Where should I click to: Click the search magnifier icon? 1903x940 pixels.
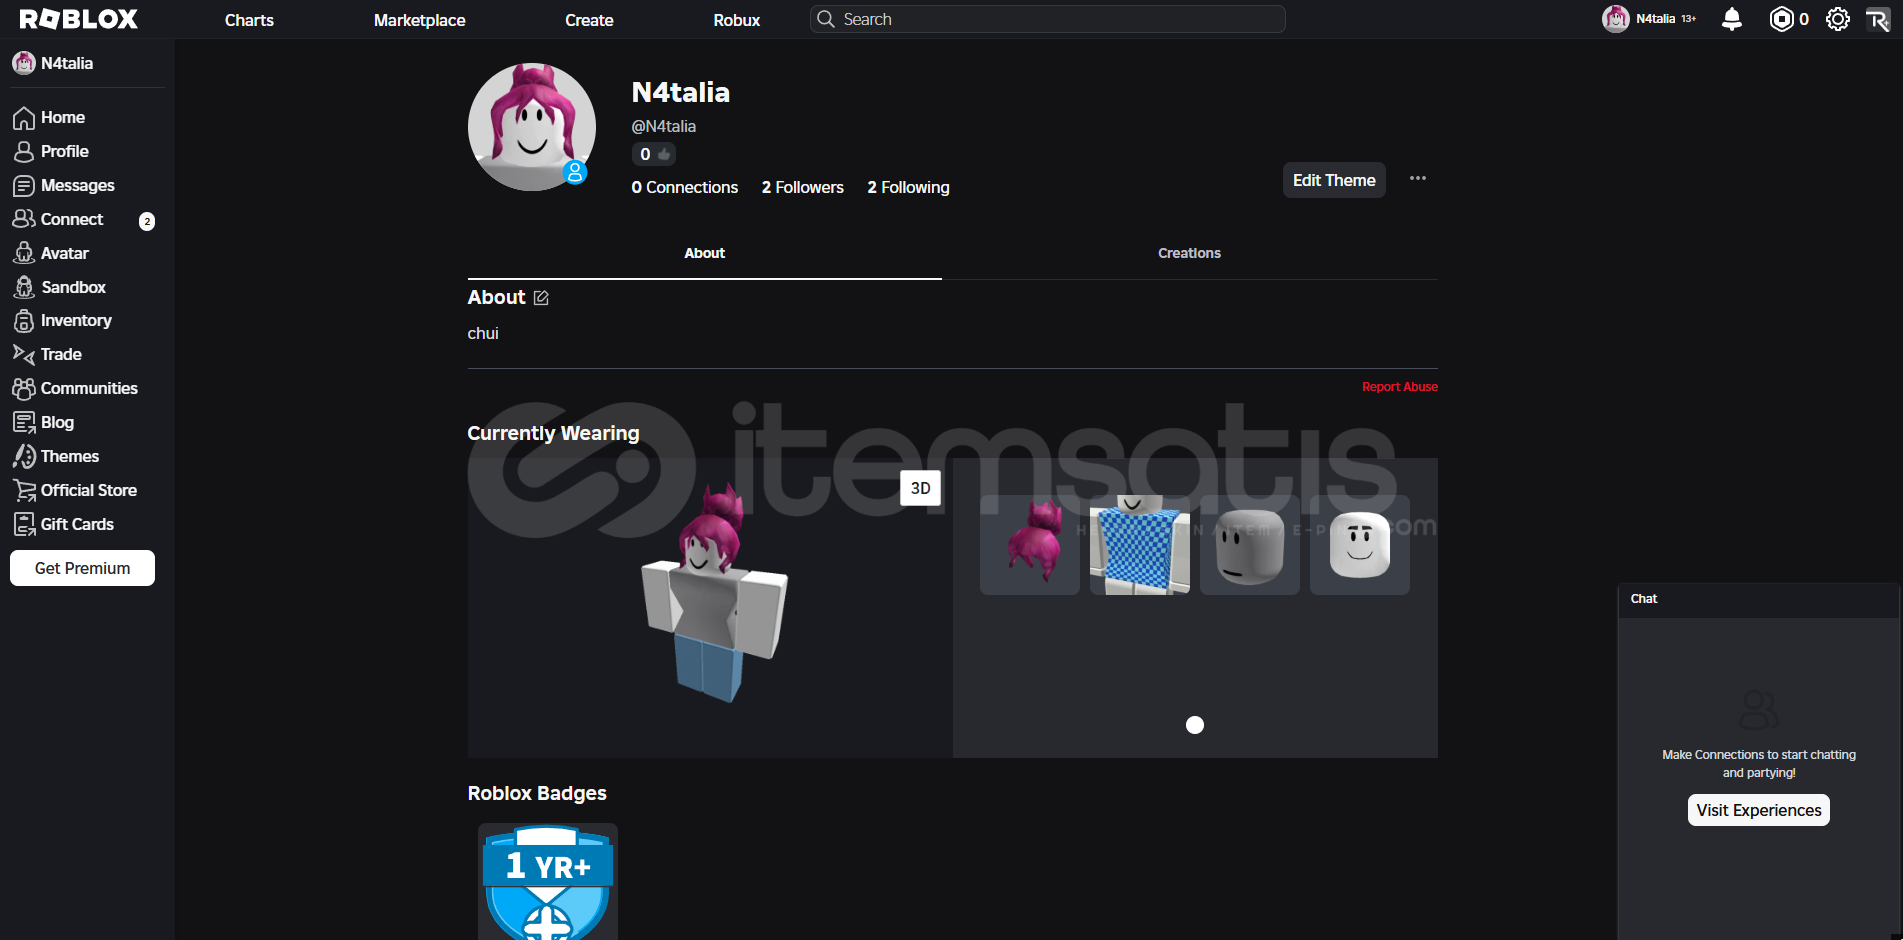pos(826,19)
